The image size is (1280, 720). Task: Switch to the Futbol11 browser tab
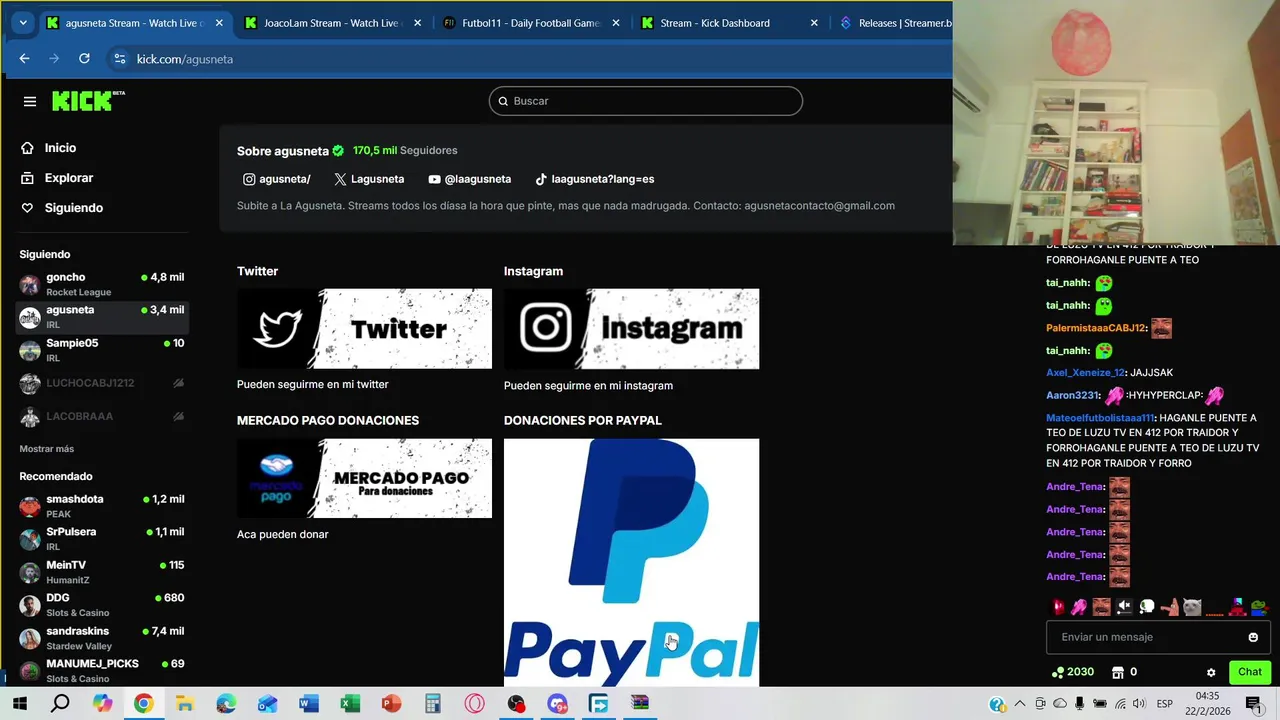pos(532,23)
